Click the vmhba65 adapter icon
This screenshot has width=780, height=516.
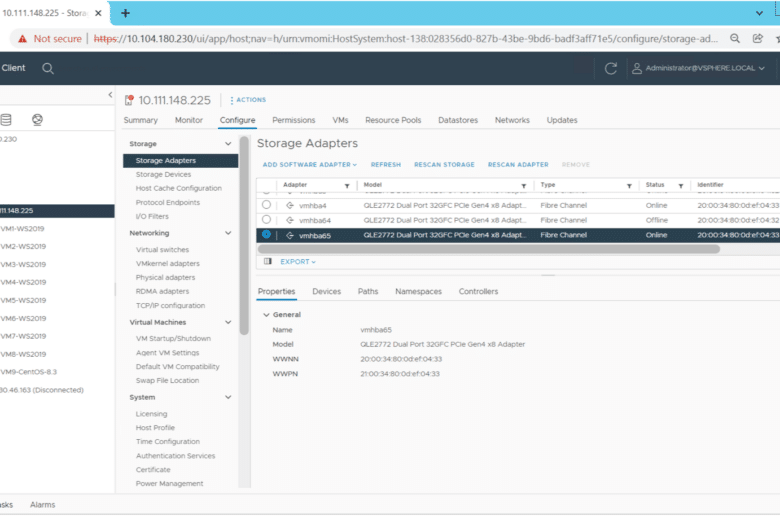(x=290, y=235)
